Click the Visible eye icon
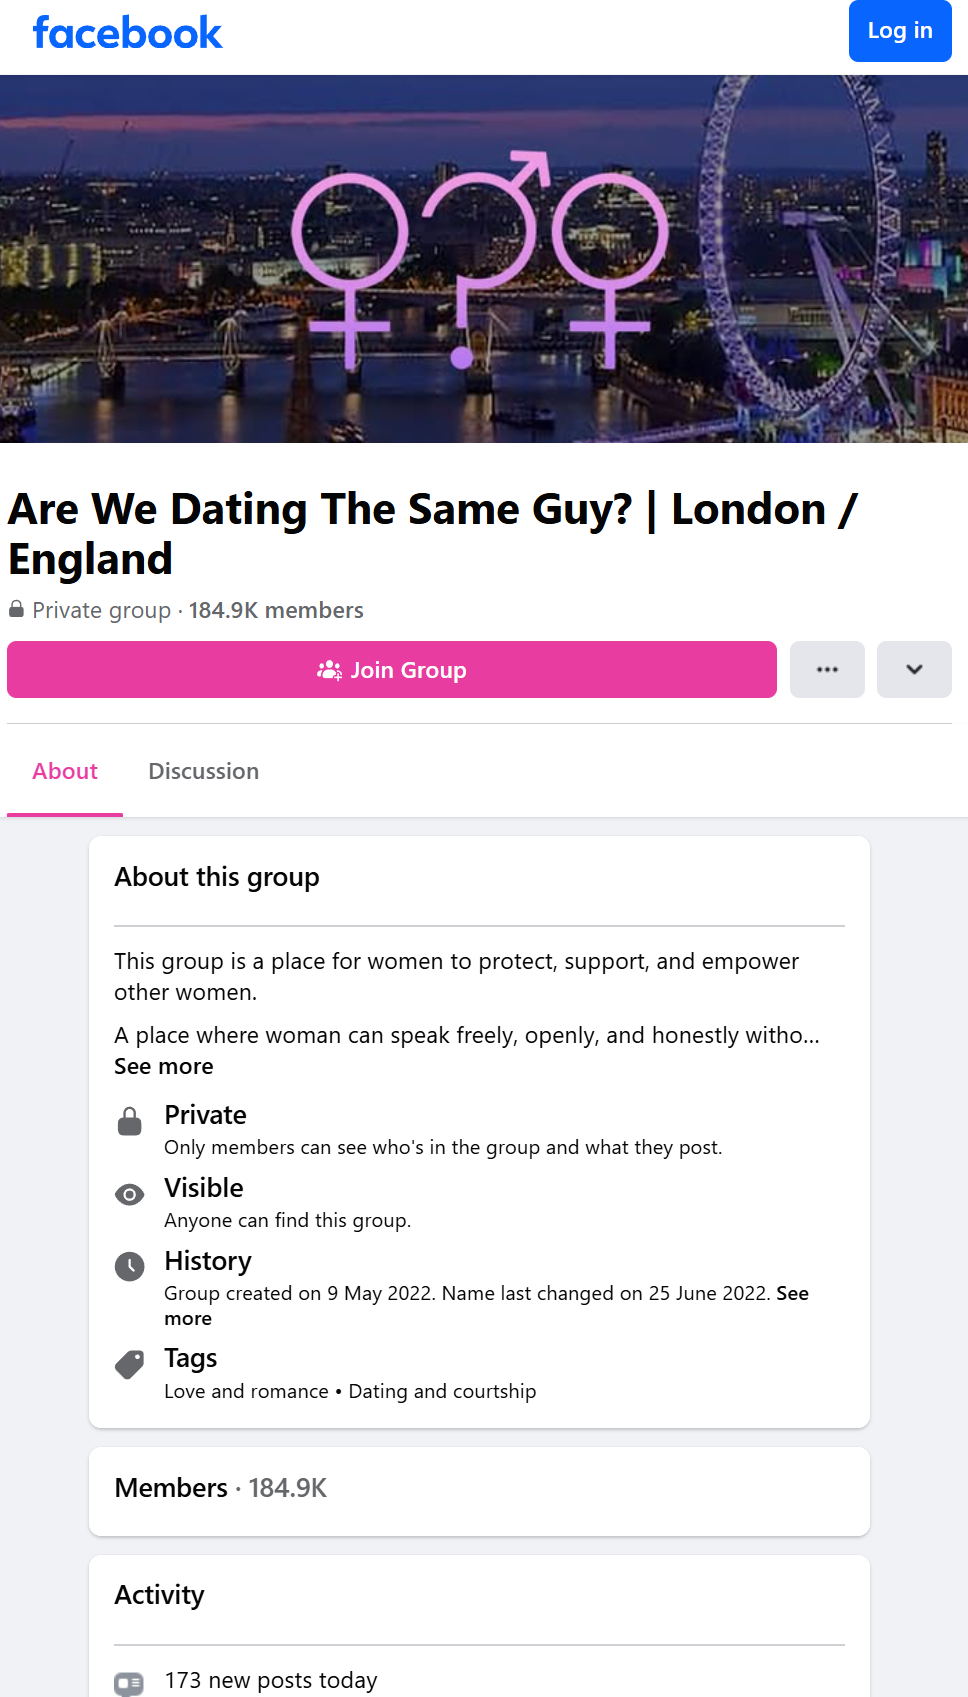This screenshot has height=1697, width=968. point(130,1195)
